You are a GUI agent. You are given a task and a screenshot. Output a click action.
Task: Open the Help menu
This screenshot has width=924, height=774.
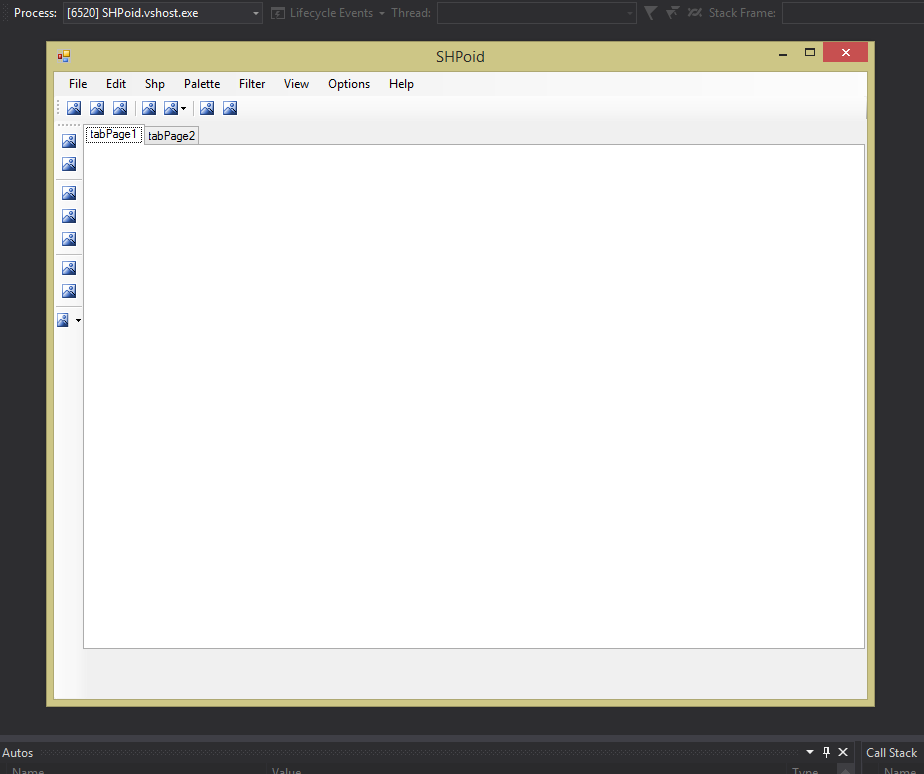[401, 84]
